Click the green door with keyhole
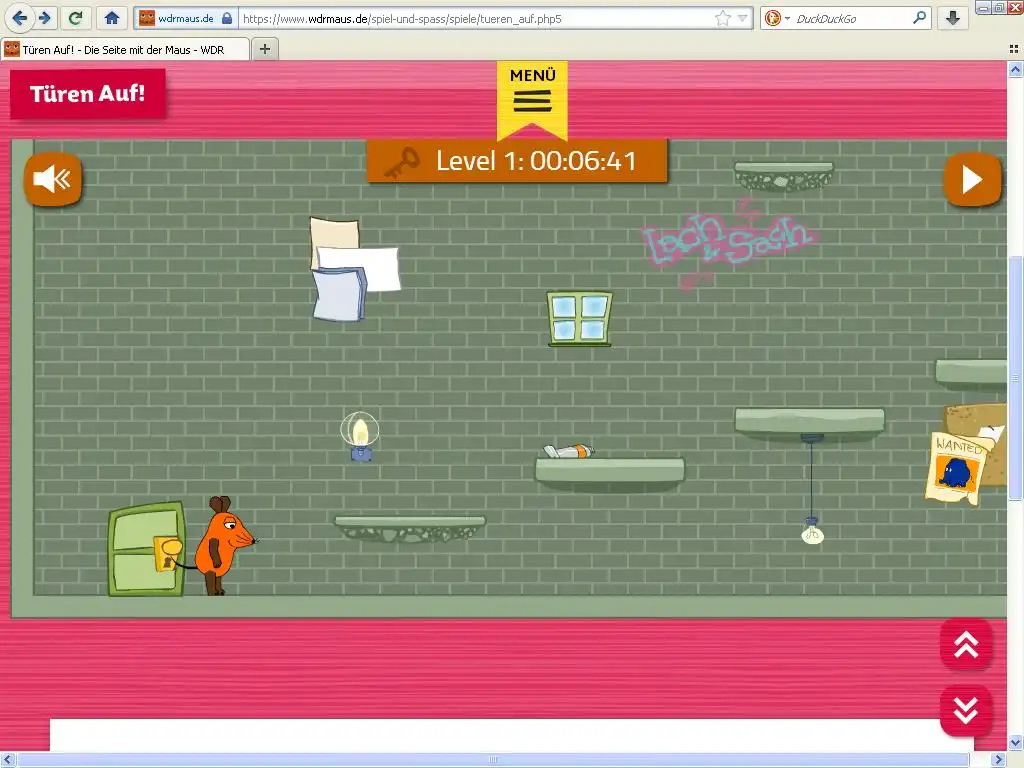1024x768 pixels. point(146,549)
